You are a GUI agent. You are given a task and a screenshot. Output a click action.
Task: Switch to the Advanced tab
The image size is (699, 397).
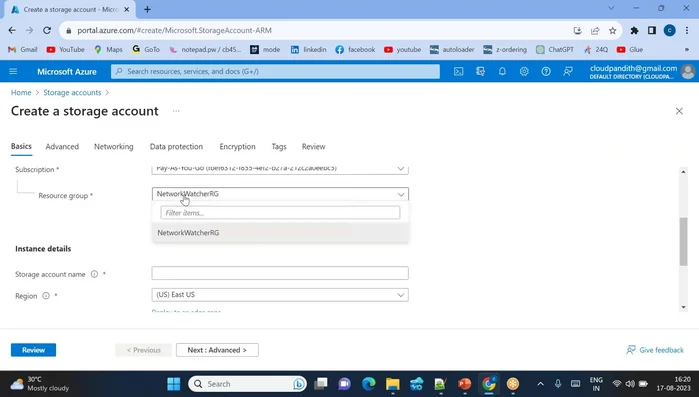(x=62, y=147)
